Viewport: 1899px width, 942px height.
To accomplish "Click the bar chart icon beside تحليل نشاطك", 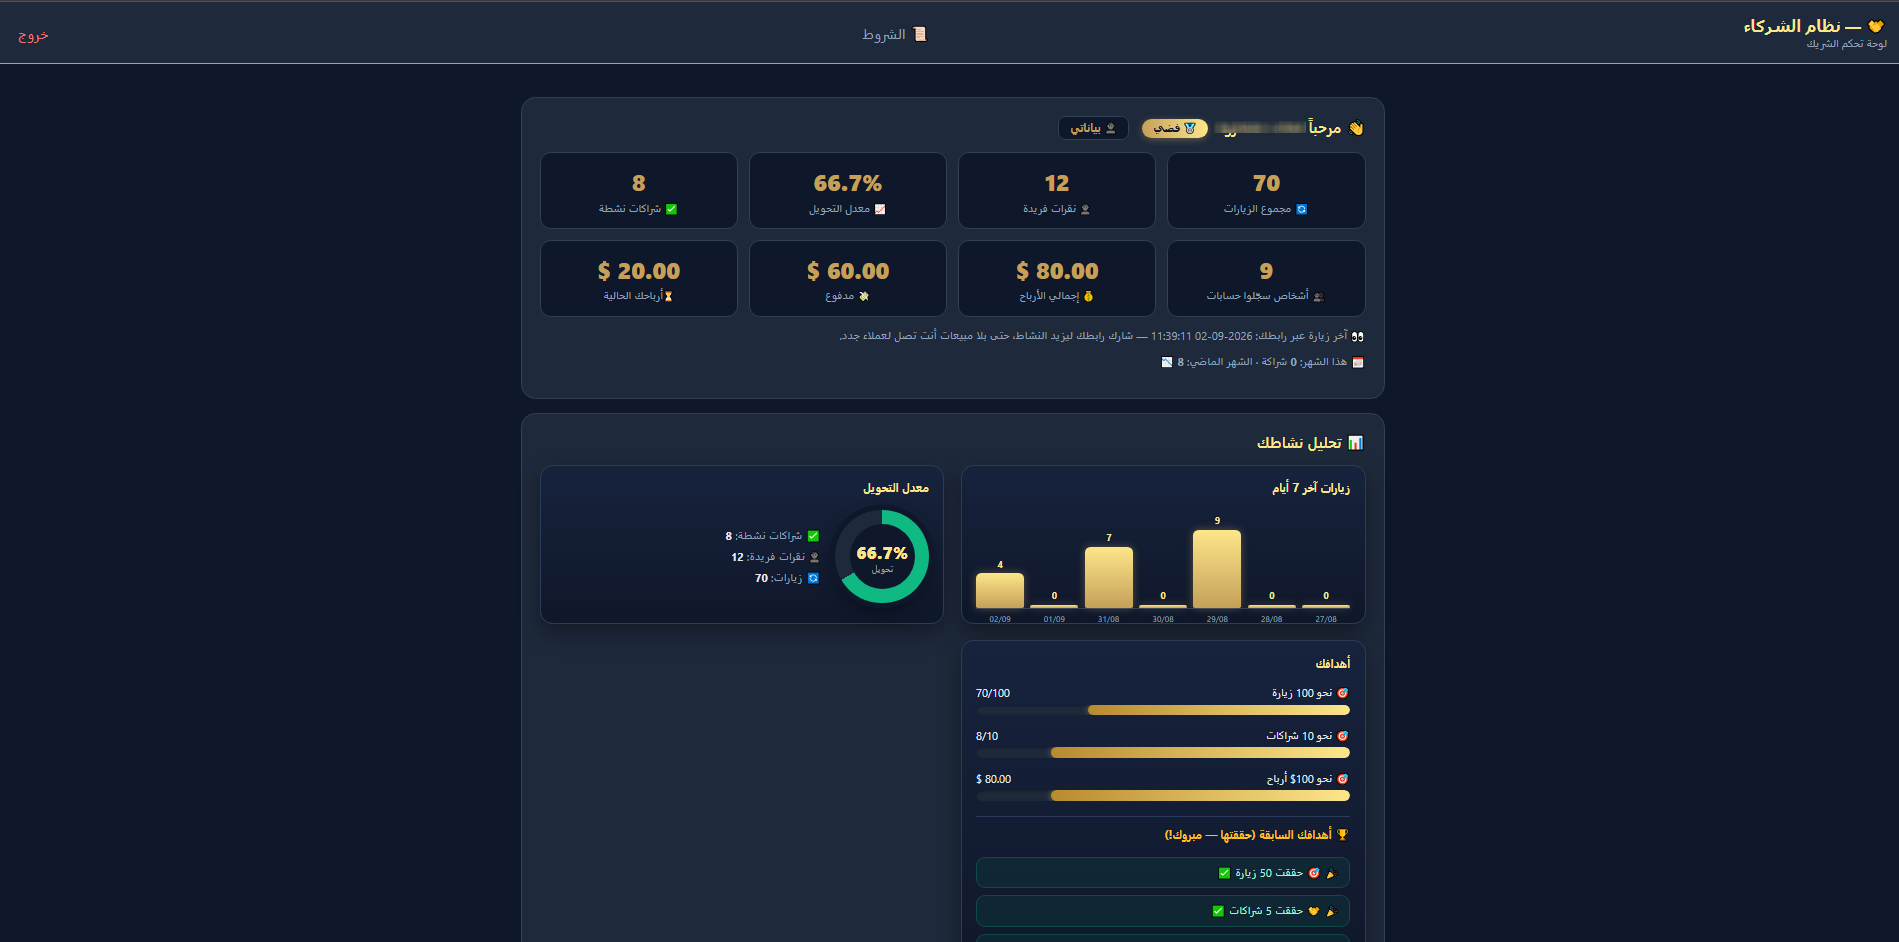I will (x=1356, y=443).
